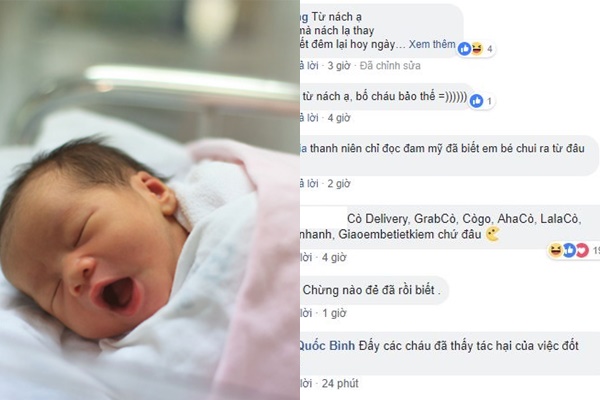Click the '2 giờ' timestamp under đam mỹ comment
The height and width of the screenshot is (400, 600).
click(x=339, y=183)
